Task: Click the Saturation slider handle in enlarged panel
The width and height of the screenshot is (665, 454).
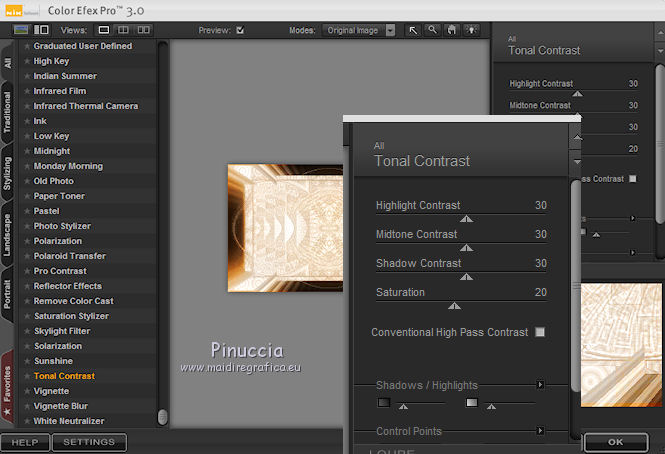Action: [454, 306]
